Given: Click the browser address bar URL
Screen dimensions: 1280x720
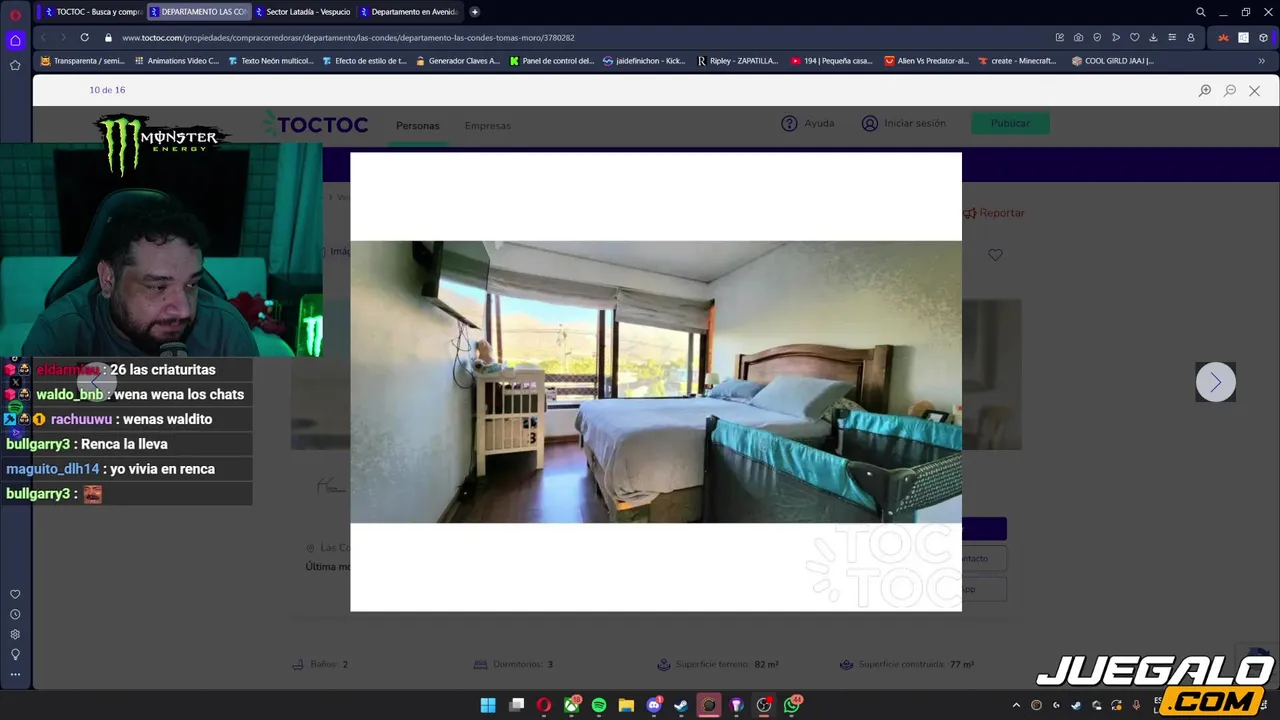Looking at the screenshot, I should point(348,38).
